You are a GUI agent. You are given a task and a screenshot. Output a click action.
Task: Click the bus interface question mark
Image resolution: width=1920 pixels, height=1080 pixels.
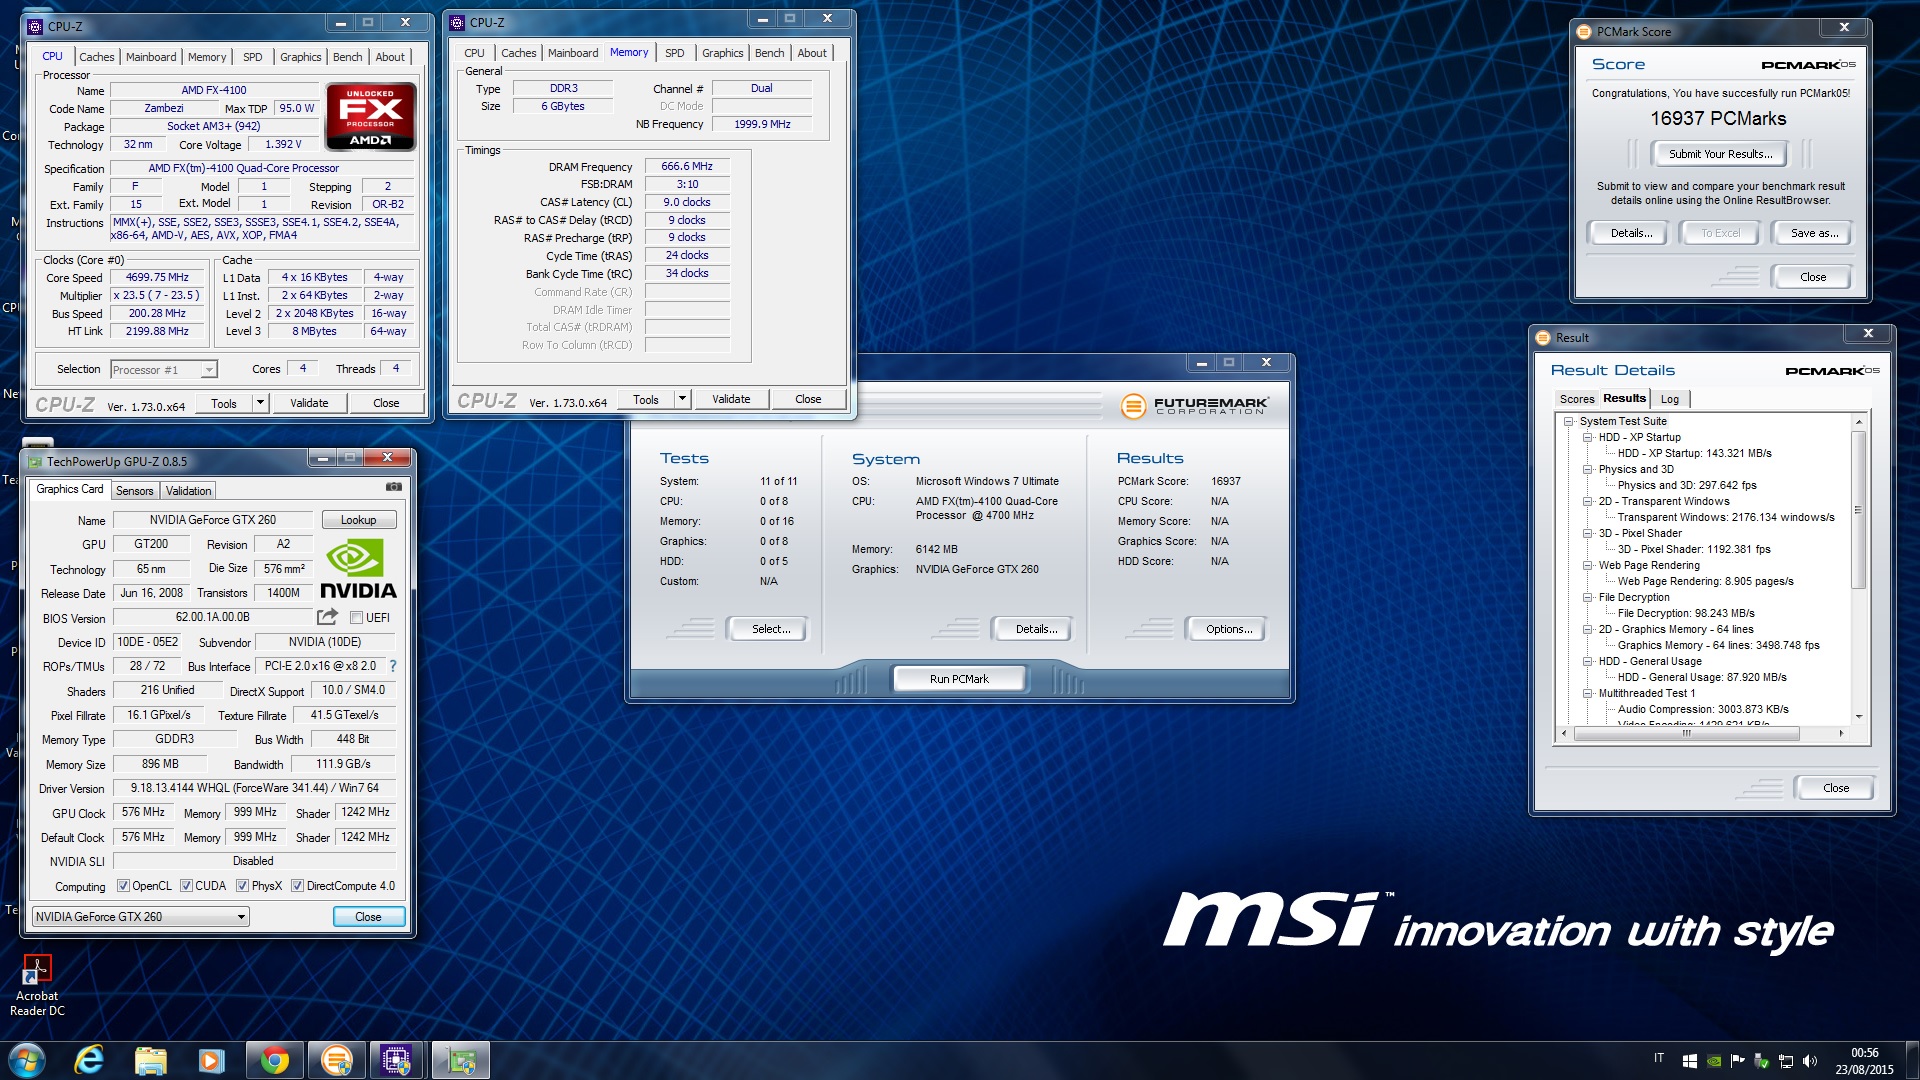(x=393, y=666)
